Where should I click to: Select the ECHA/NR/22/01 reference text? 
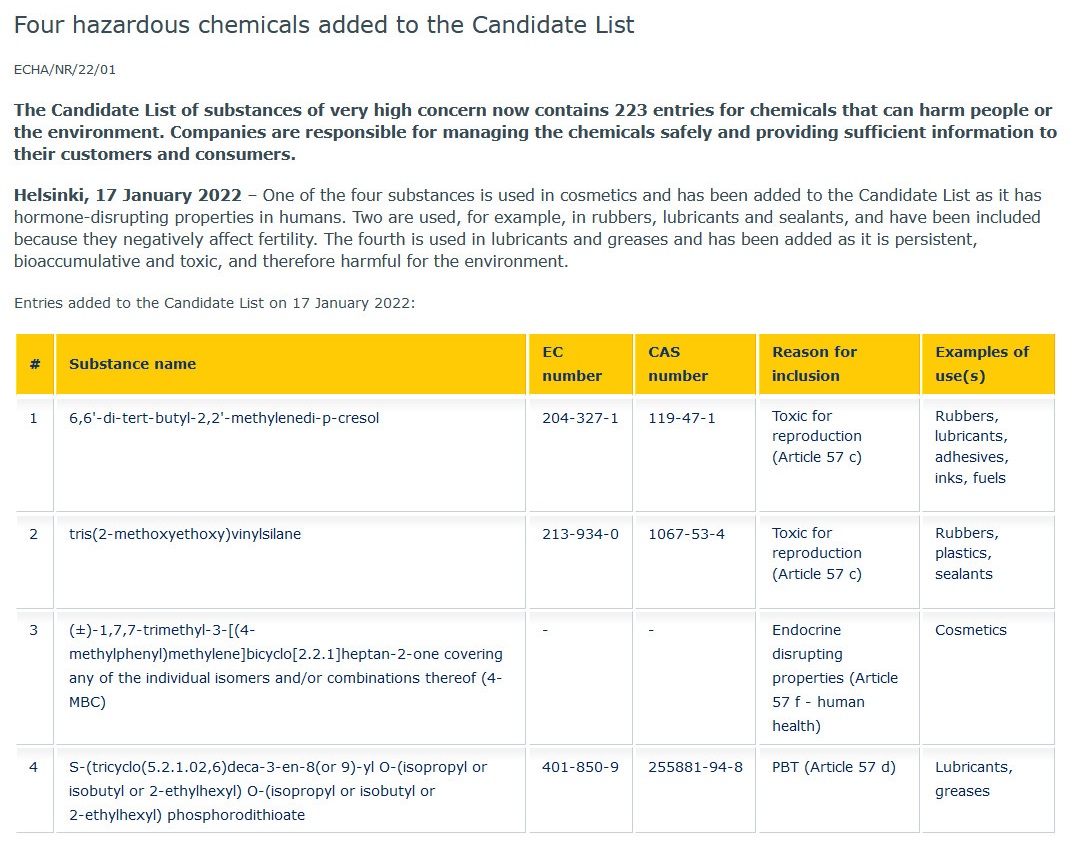pos(65,70)
